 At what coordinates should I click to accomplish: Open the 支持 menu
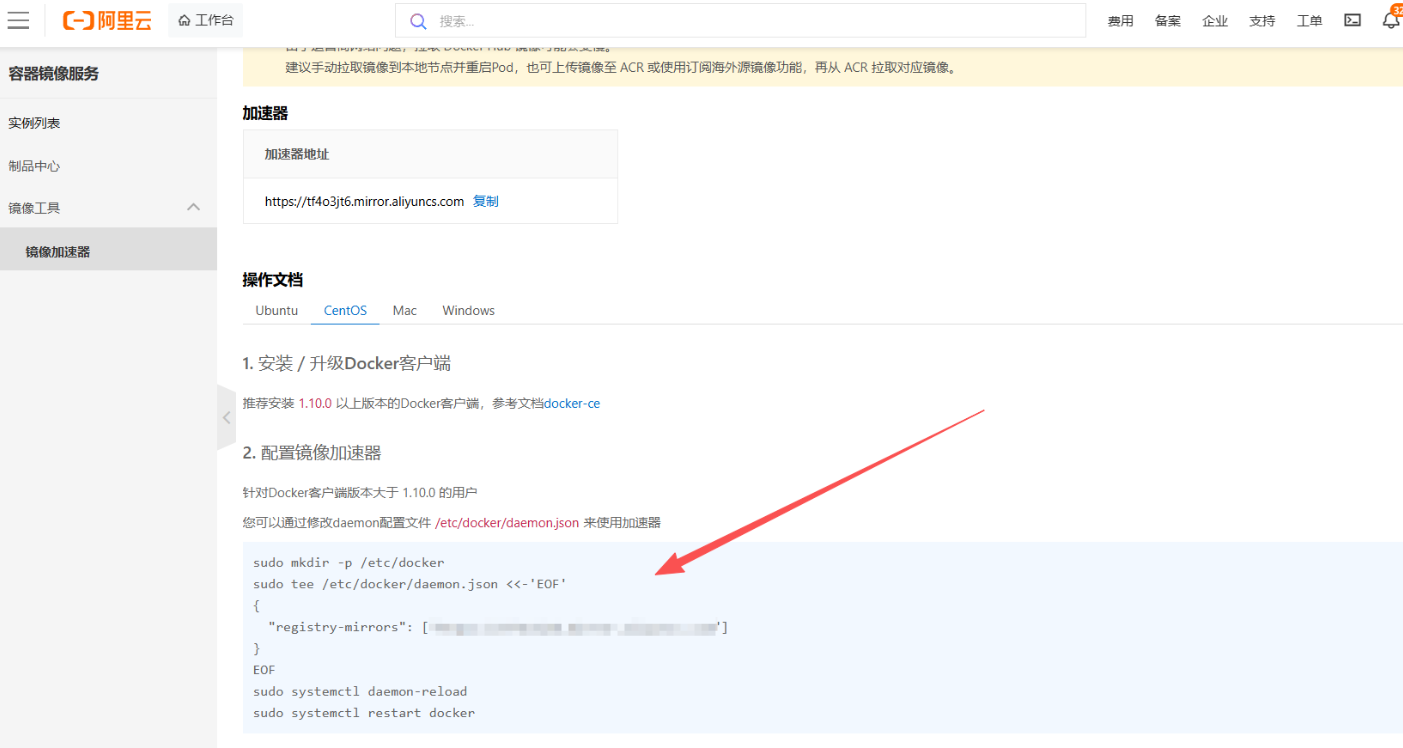coord(1262,21)
